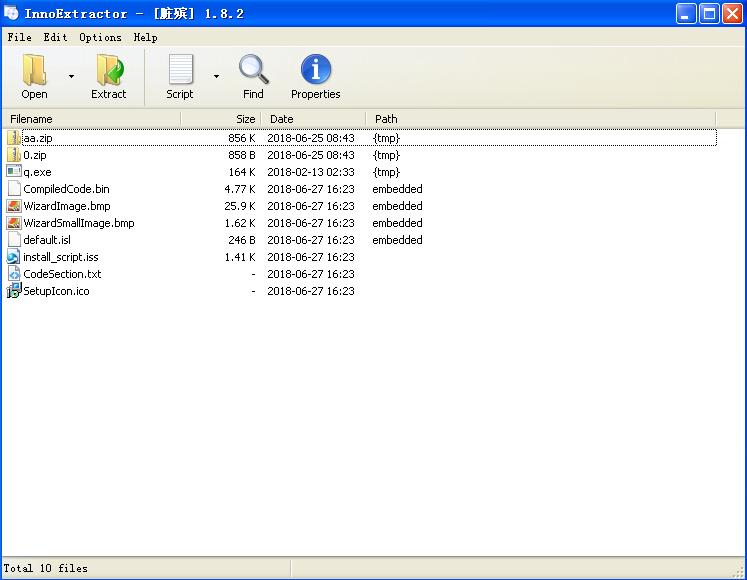
Task: Select the q.exe executable icon
Action: click(13, 172)
